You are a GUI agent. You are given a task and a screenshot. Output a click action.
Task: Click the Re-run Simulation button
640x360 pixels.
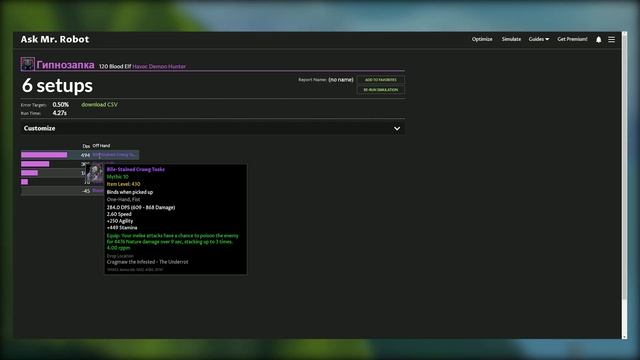pos(381,90)
